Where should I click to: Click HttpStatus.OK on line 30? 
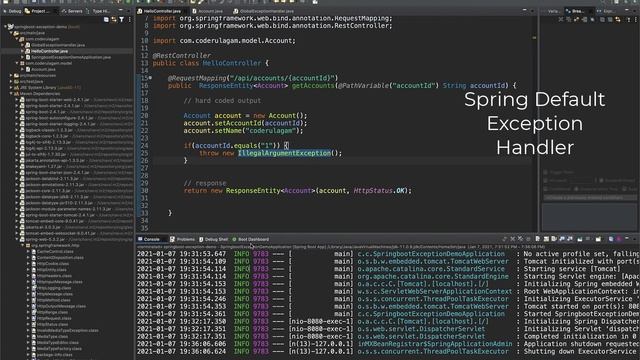[x=379, y=191]
